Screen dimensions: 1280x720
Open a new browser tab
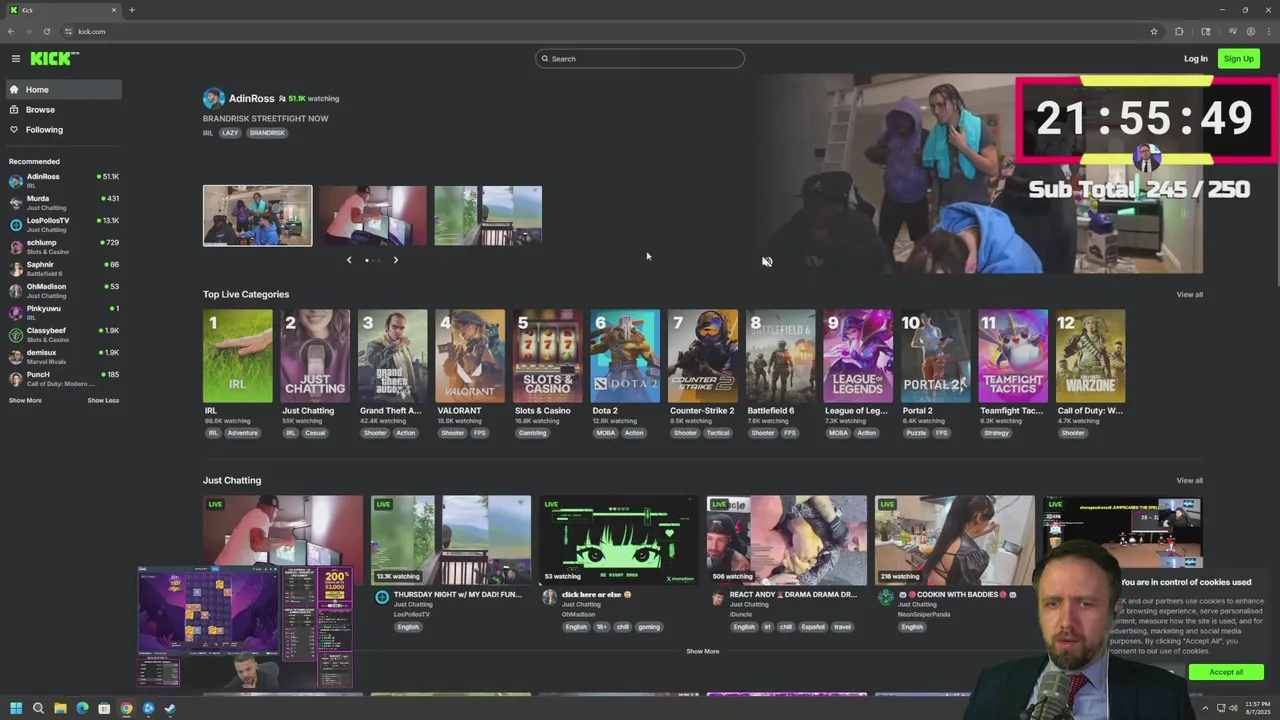(131, 10)
